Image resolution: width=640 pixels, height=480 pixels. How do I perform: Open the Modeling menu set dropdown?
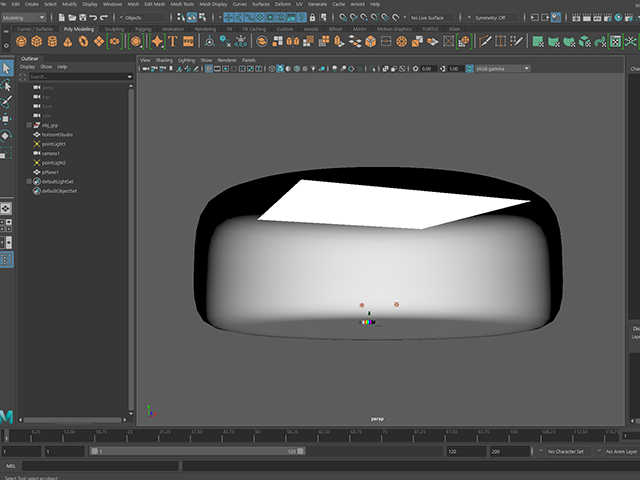click(x=24, y=18)
